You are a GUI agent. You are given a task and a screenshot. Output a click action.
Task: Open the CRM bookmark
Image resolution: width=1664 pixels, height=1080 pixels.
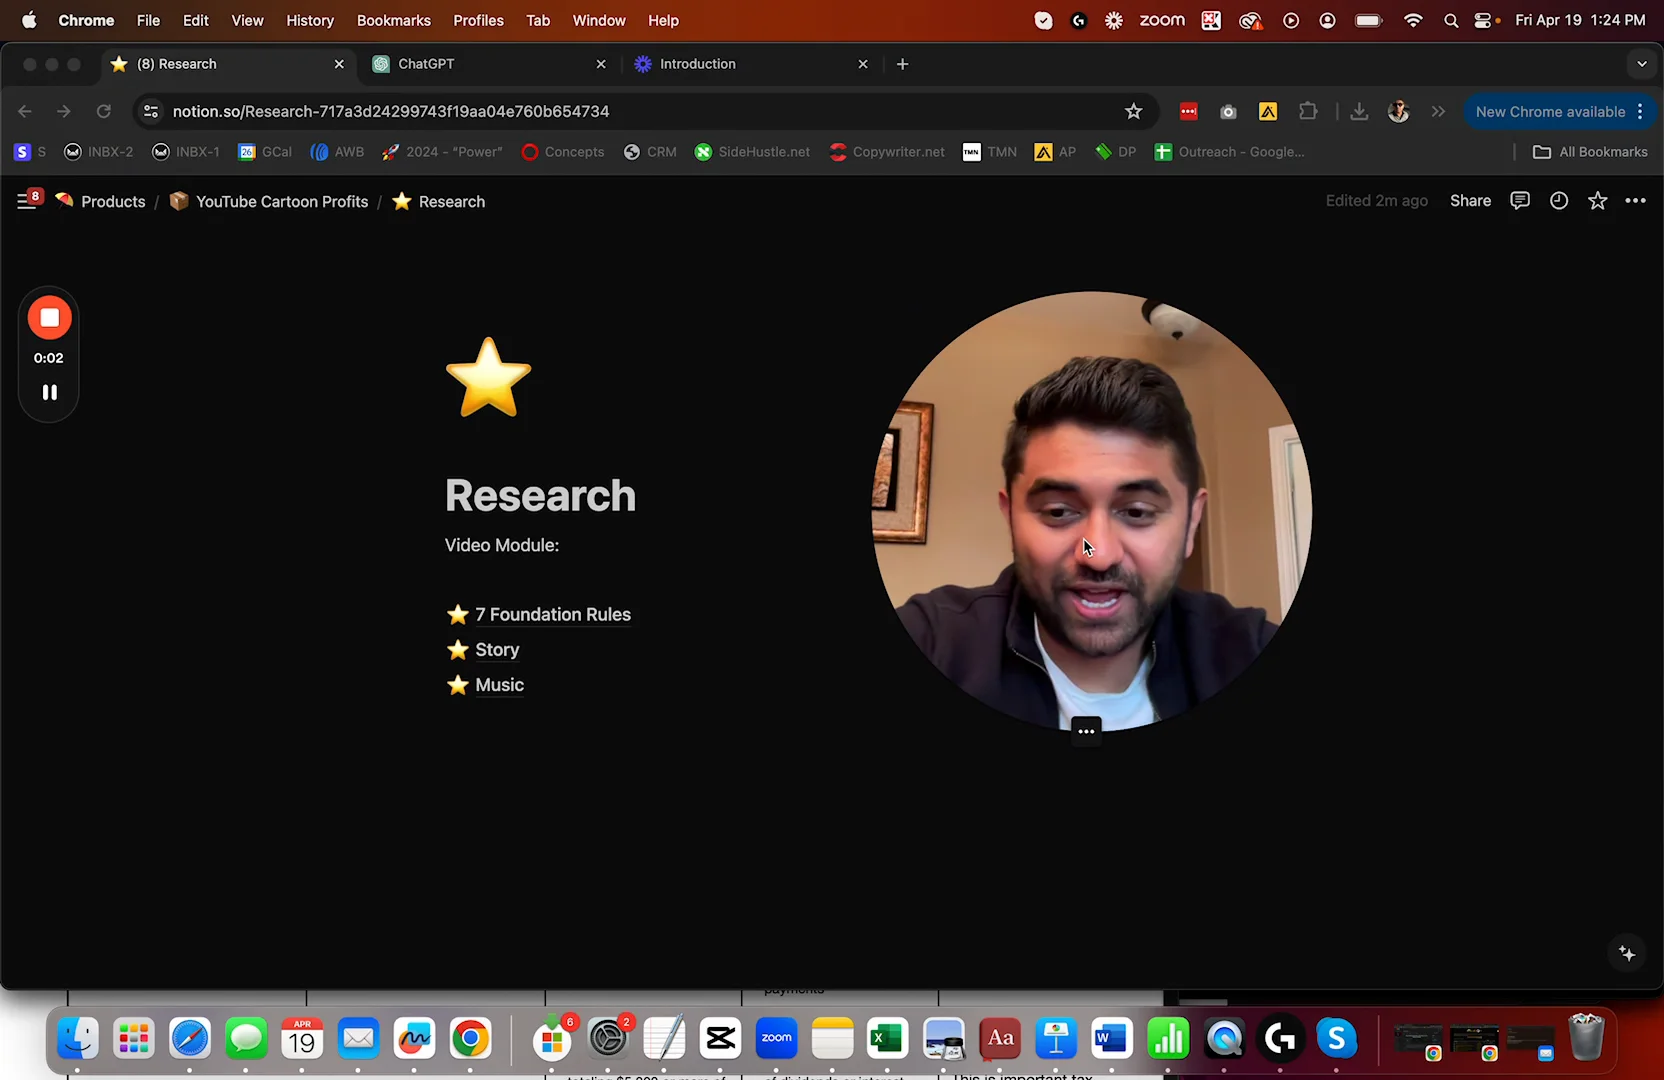[650, 152]
